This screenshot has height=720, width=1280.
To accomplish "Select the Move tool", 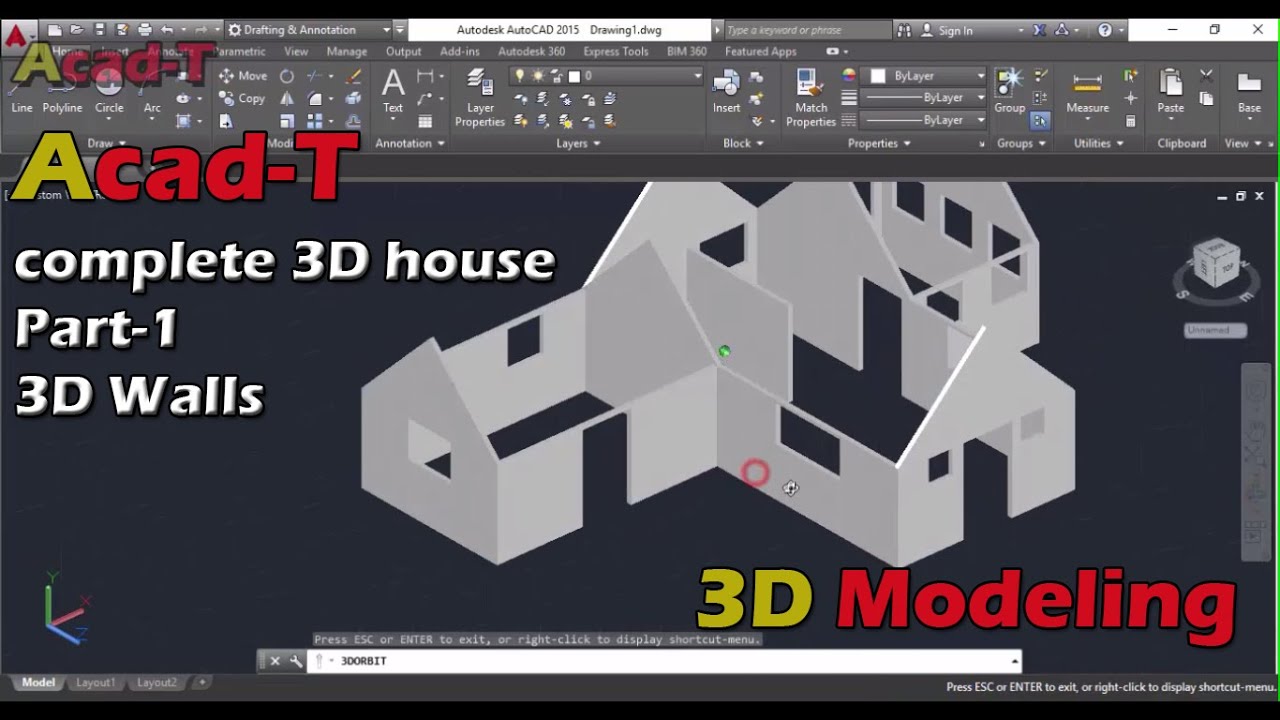I will point(243,76).
